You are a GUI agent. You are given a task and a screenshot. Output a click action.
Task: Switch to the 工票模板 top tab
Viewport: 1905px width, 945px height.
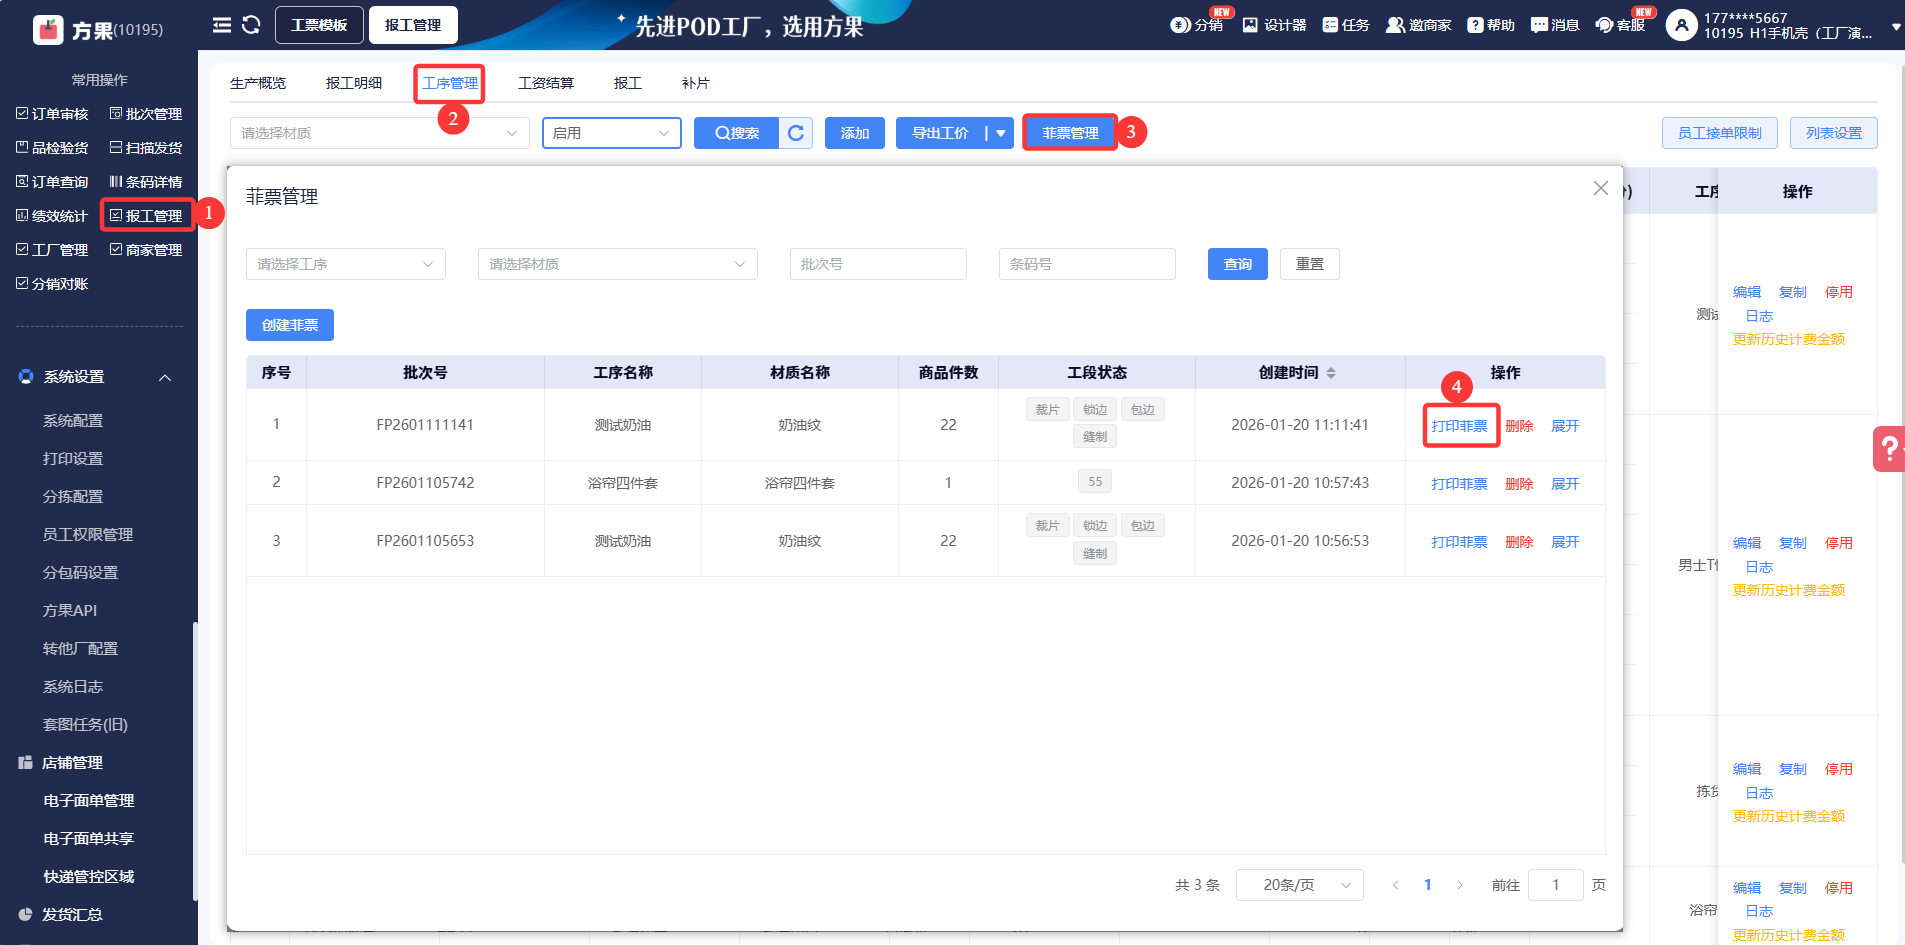(x=319, y=25)
